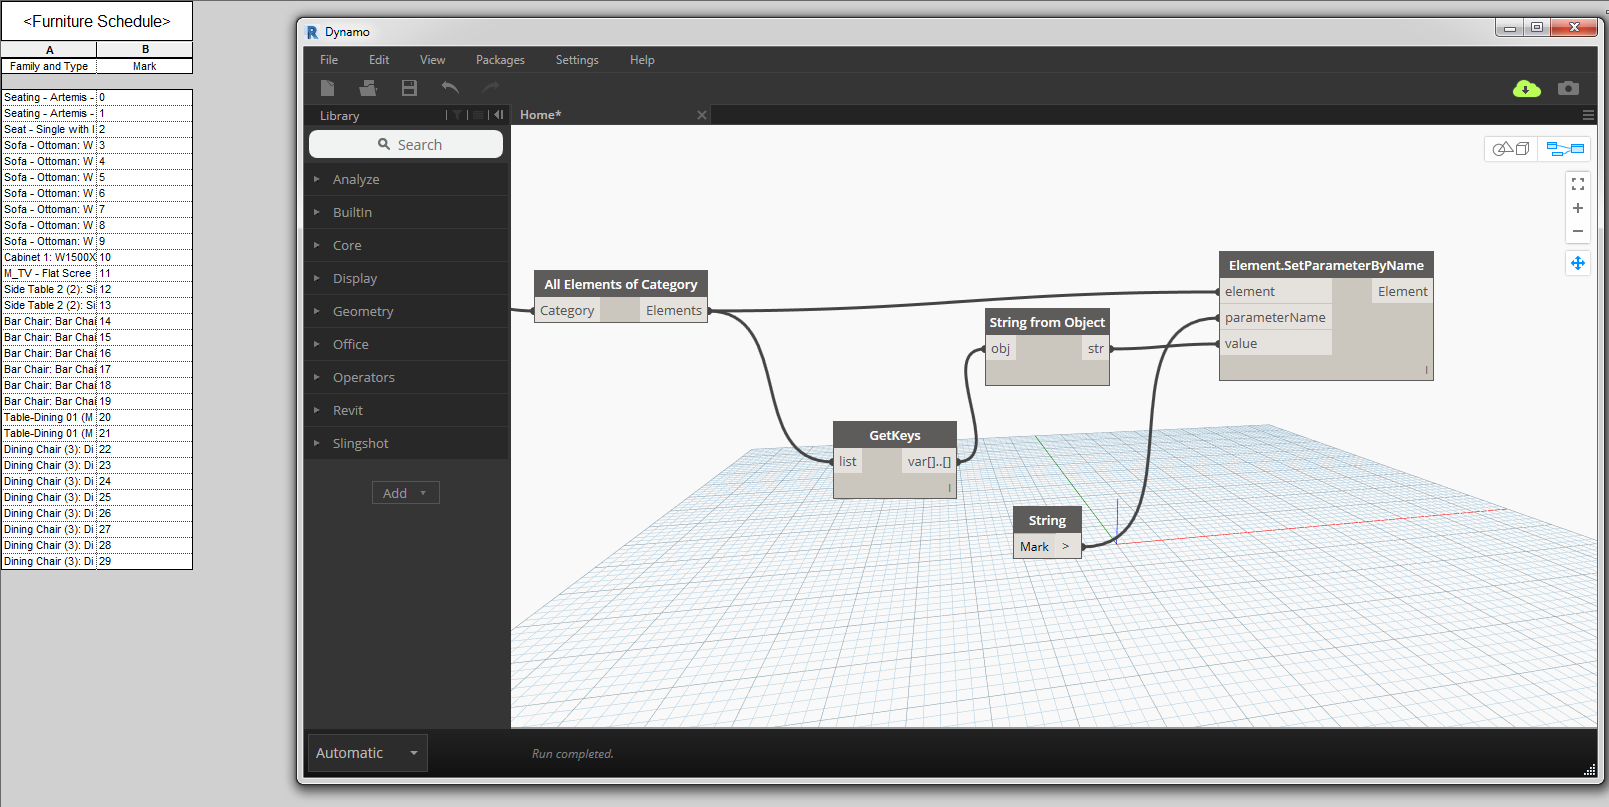Open the File menu
This screenshot has width=1609, height=807.
329,60
